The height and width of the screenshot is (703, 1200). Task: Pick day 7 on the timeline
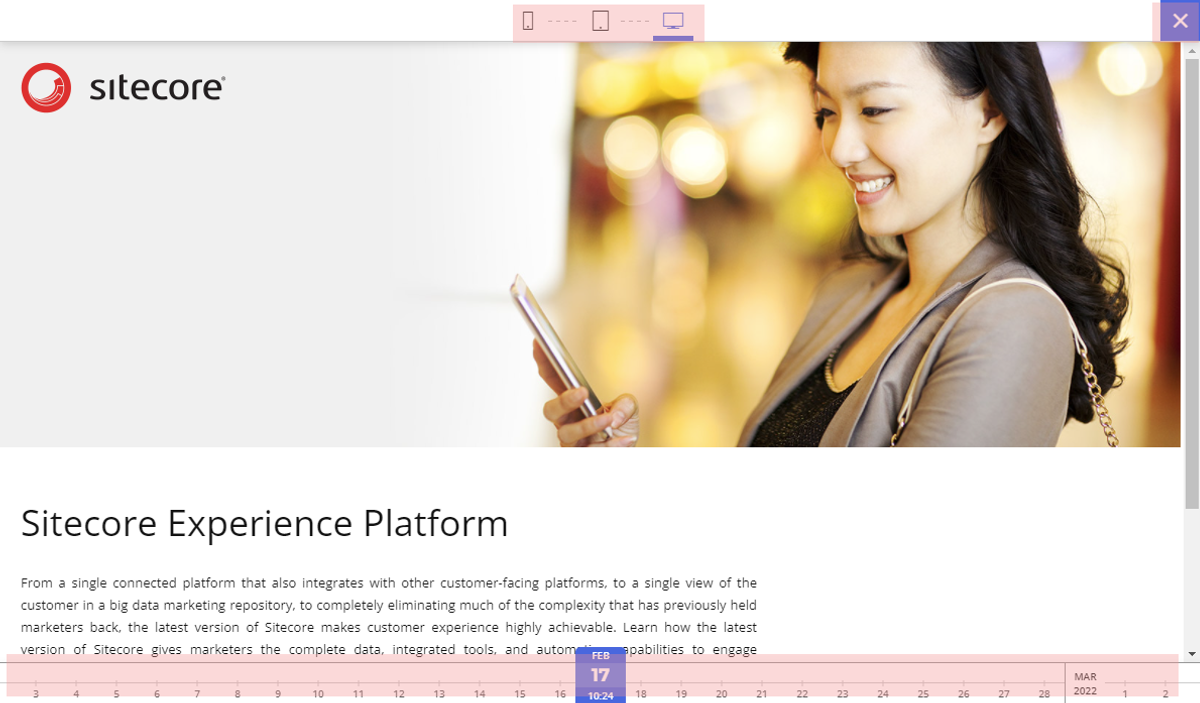point(197,693)
